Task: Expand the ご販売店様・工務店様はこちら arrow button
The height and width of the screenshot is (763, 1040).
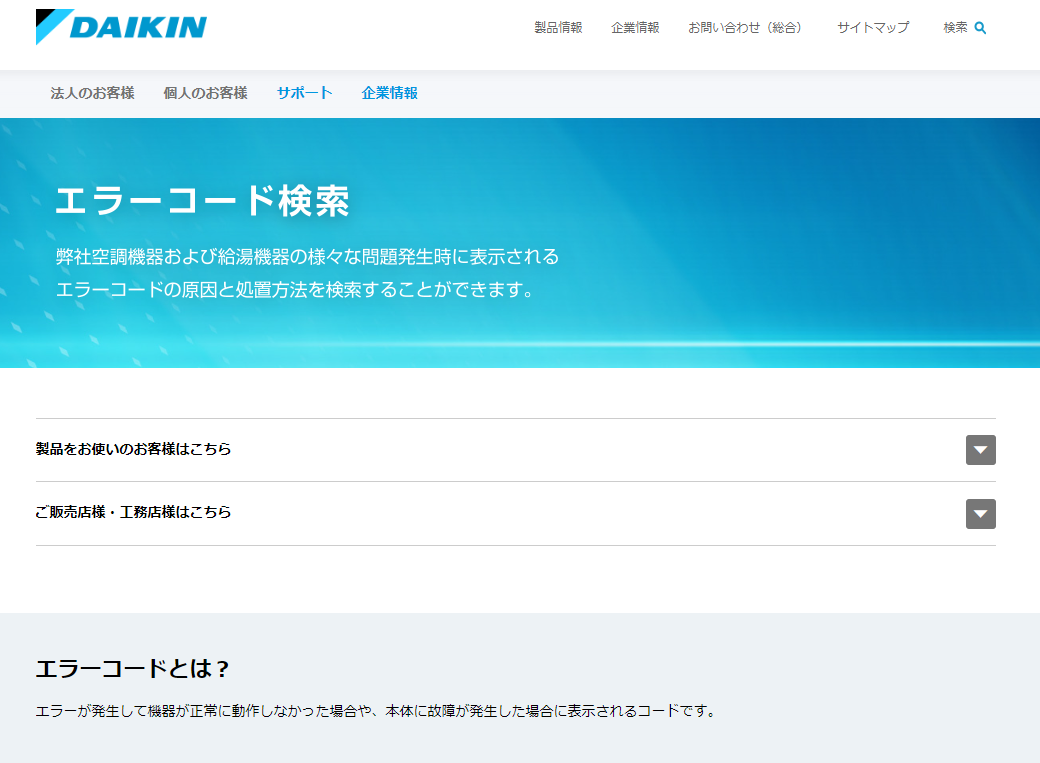Action: click(980, 514)
